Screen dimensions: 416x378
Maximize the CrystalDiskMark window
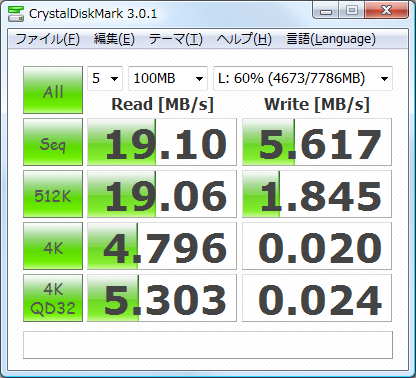tap(351, 11)
